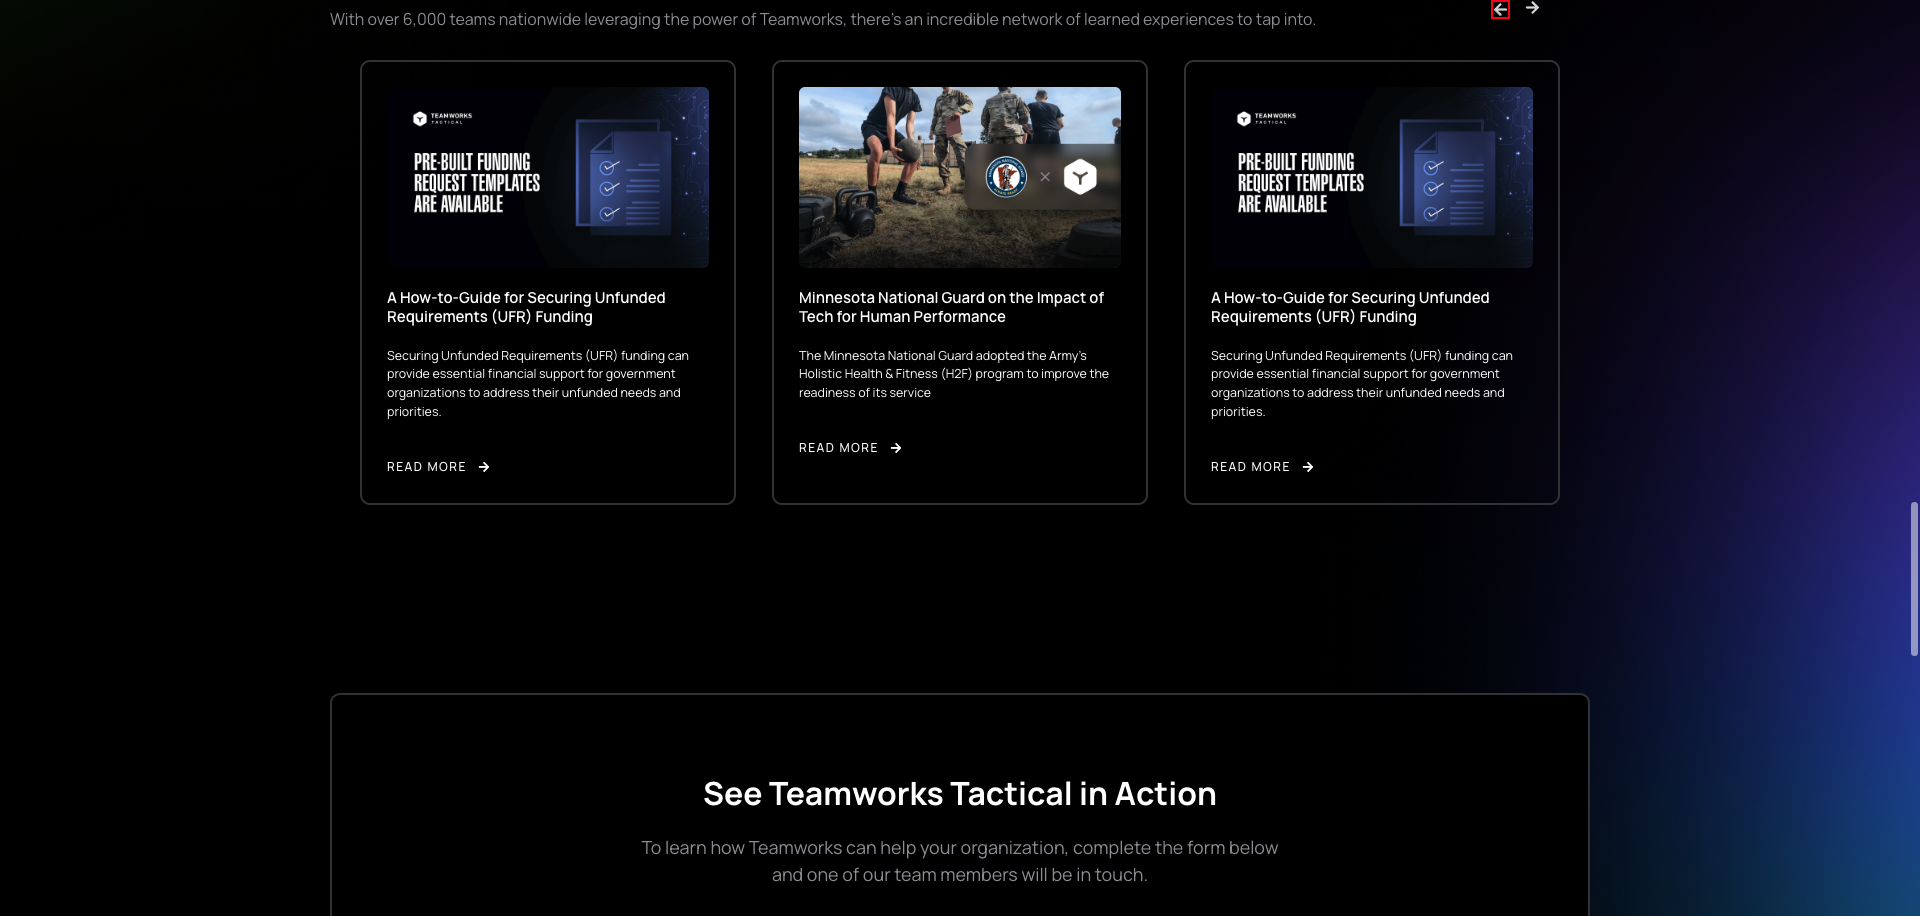Viewport: 1920px width, 916px height.
Task: Open READ MORE on the rightmost card
Action: coord(1250,466)
